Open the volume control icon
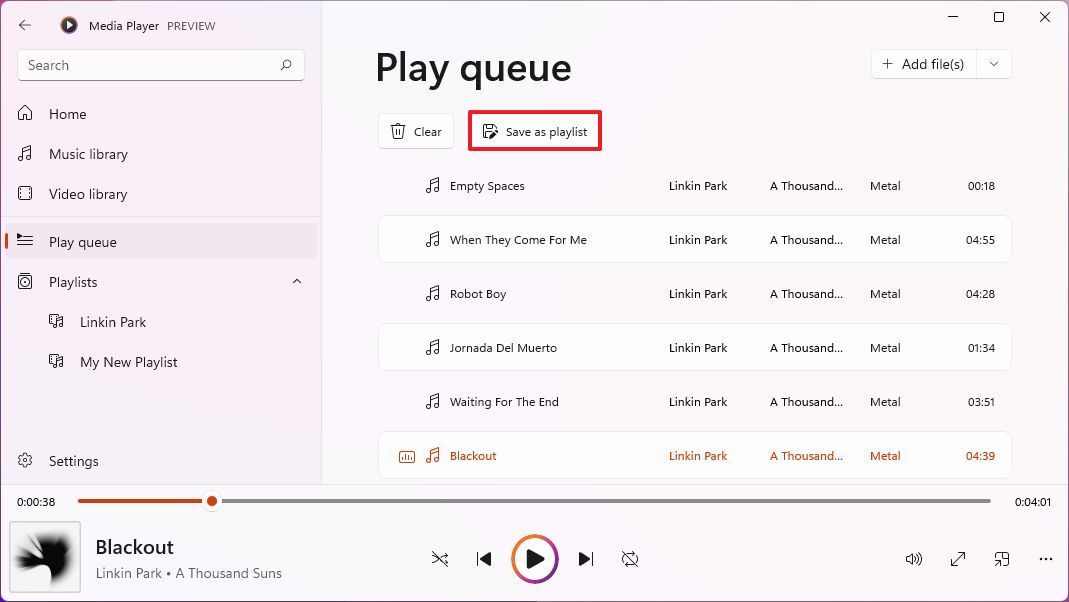 coord(913,559)
